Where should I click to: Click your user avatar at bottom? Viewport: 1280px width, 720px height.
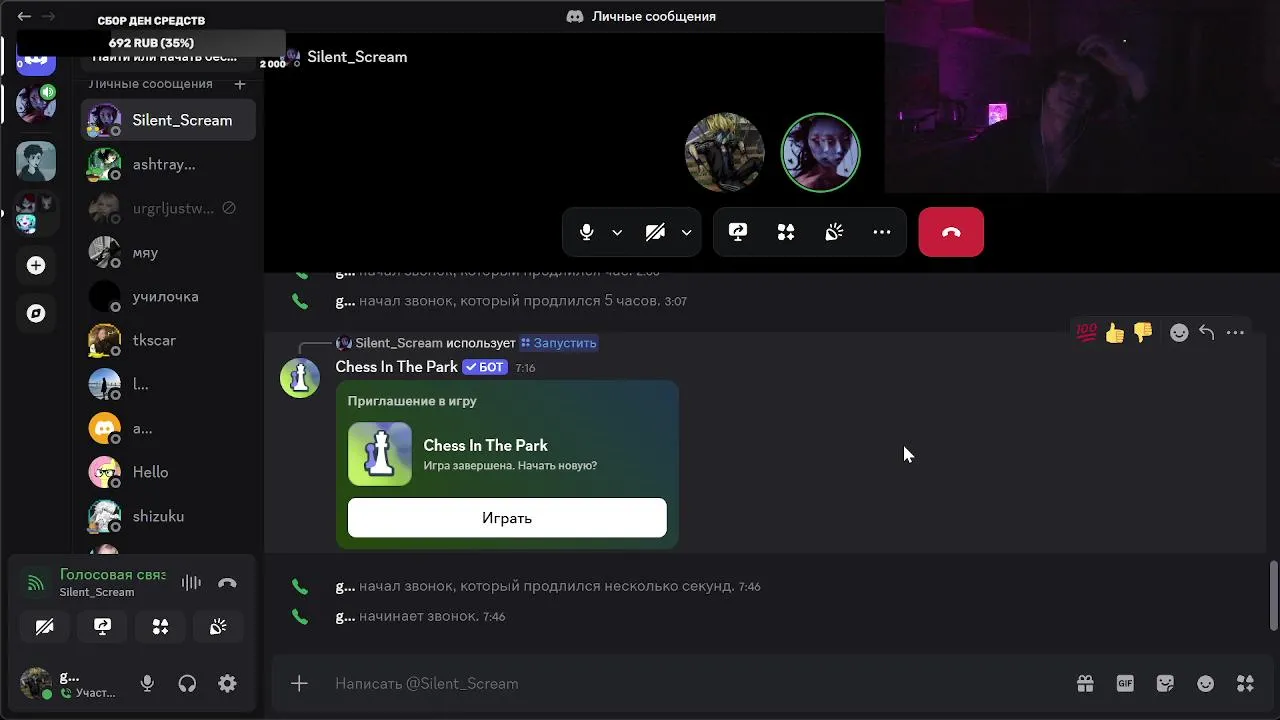coord(36,684)
